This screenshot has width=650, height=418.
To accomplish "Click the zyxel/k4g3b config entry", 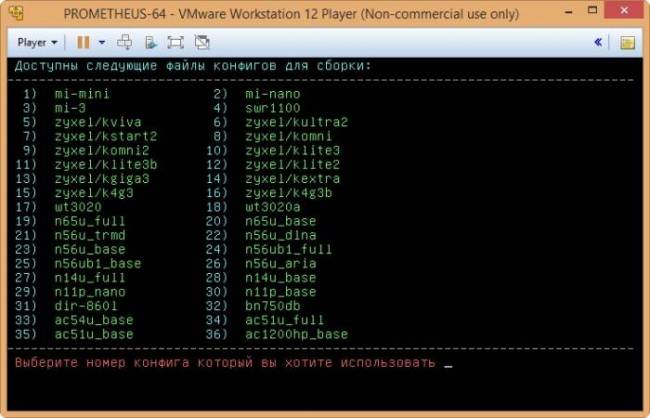I will pos(289,193).
